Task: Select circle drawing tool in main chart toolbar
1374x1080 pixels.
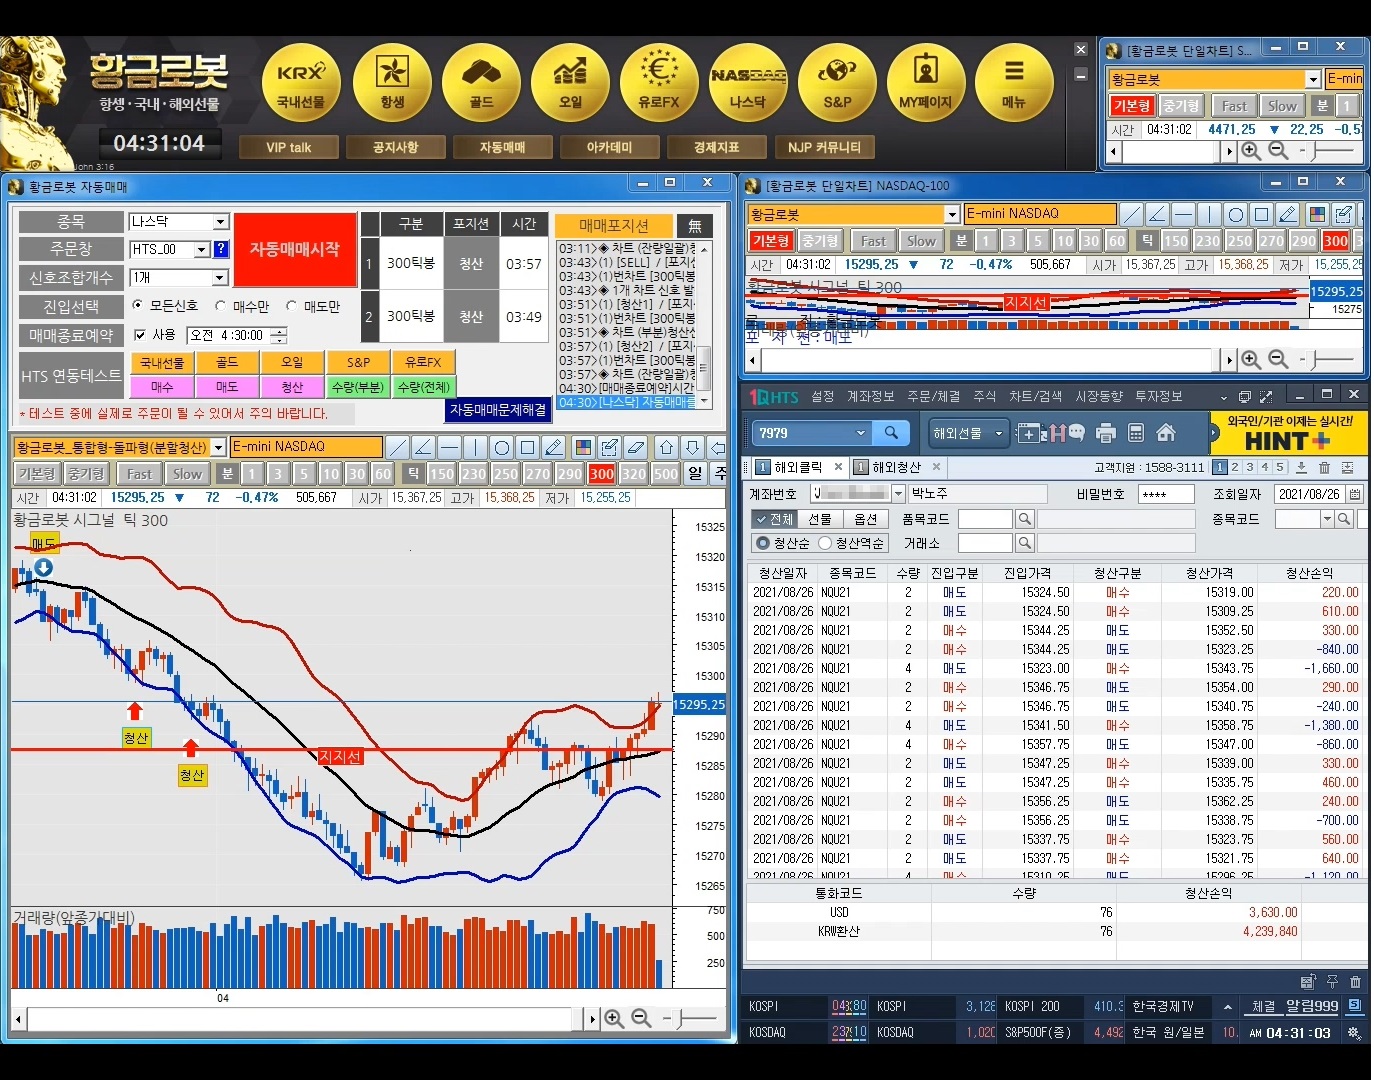Action: point(501,447)
